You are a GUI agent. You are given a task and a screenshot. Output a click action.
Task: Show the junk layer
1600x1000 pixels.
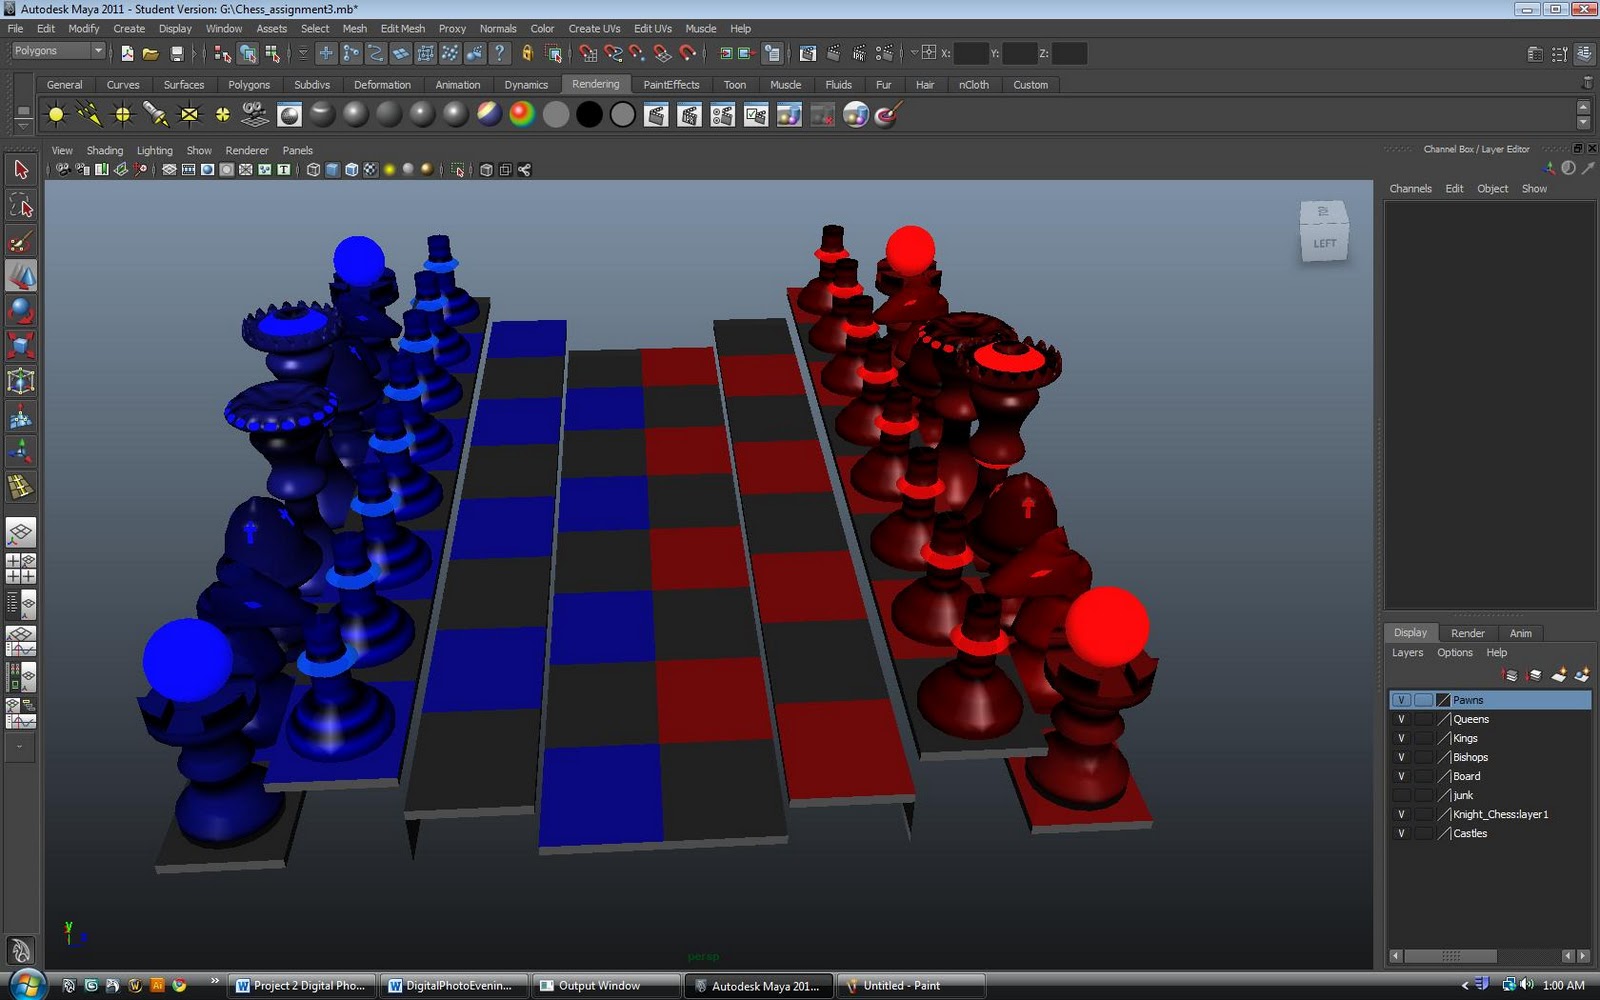(x=1401, y=795)
